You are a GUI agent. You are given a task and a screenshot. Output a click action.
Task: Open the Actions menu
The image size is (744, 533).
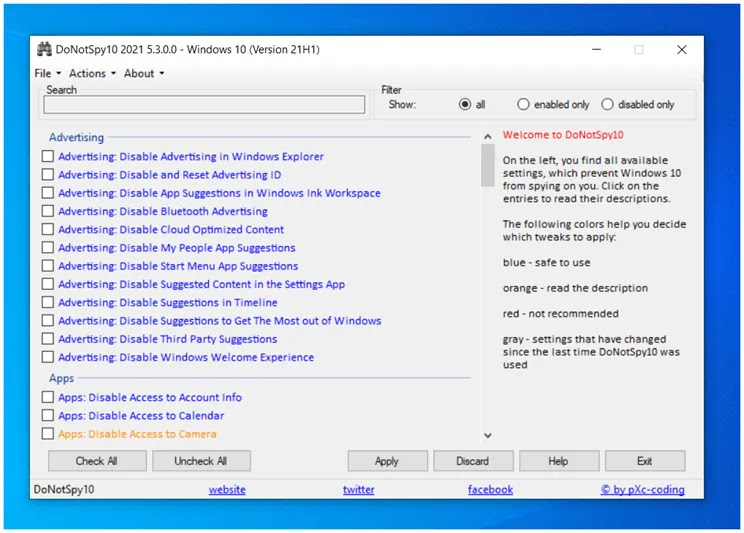87,74
